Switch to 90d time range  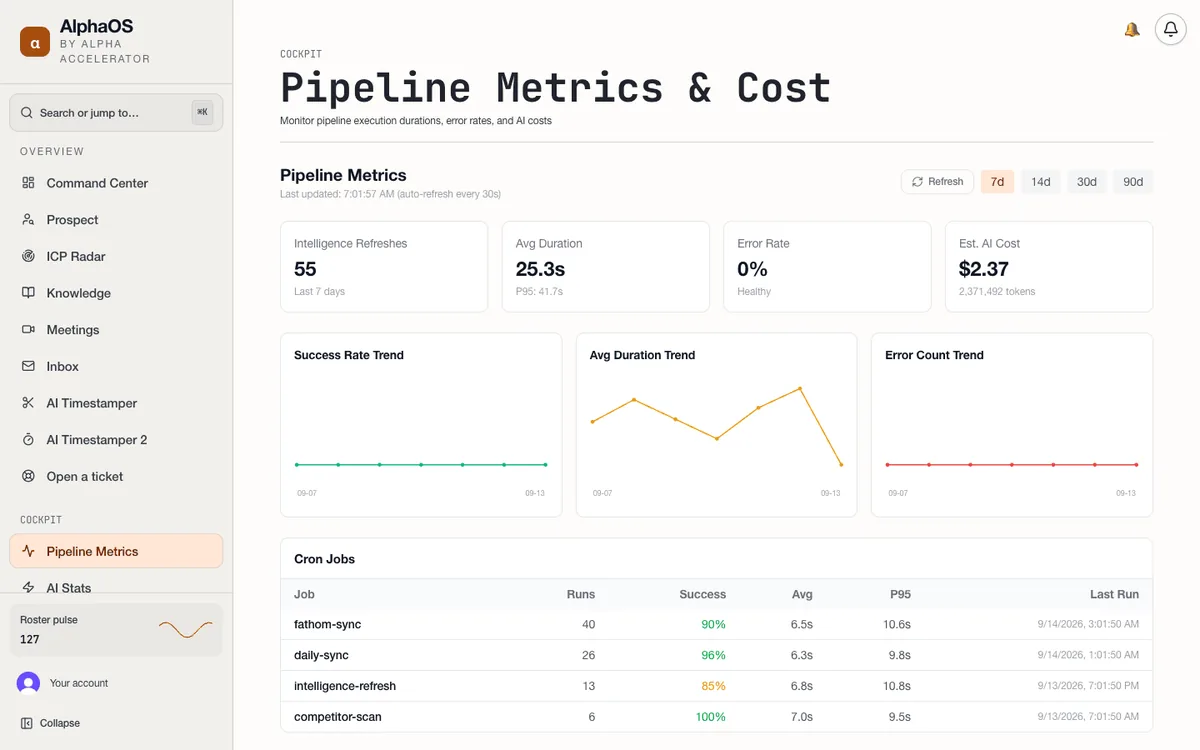[1133, 182]
